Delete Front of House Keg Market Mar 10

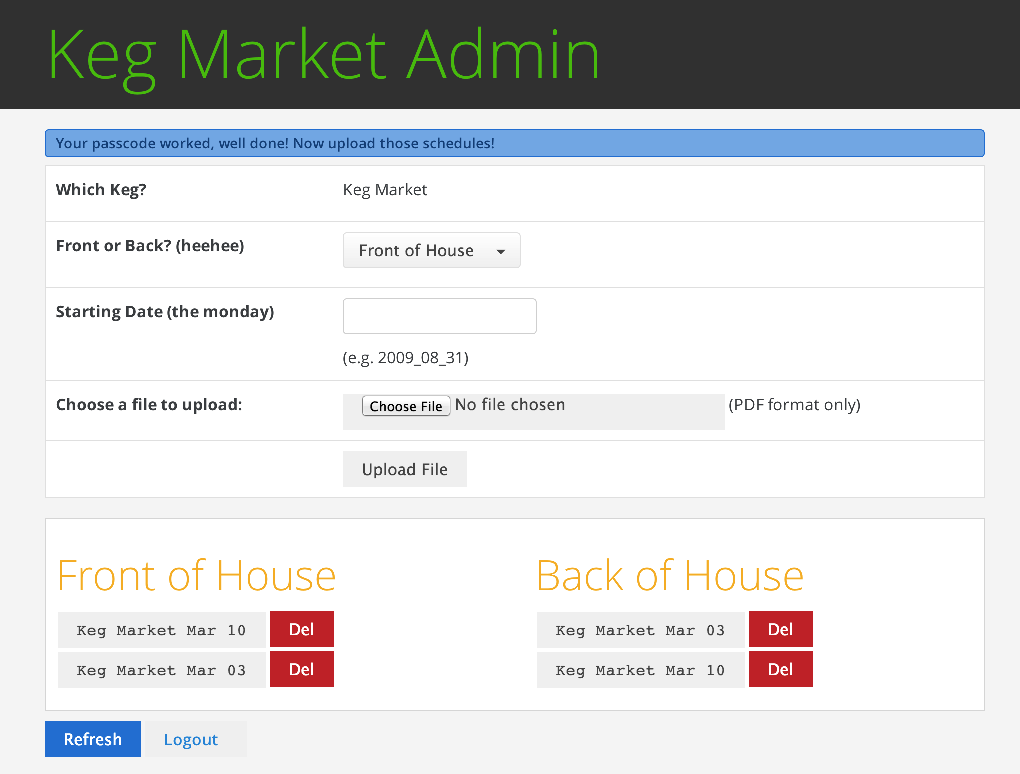pyautogui.click(x=302, y=629)
